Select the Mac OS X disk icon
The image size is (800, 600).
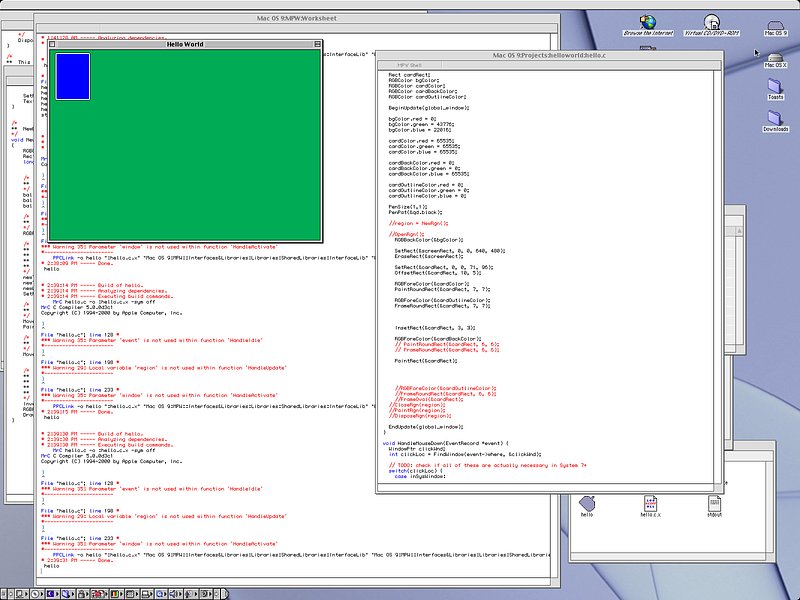click(x=776, y=60)
